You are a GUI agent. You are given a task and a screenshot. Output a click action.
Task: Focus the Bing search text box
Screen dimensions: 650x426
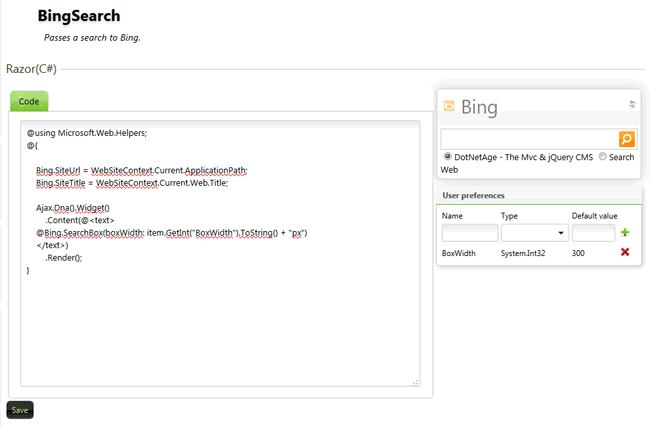pyautogui.click(x=529, y=139)
